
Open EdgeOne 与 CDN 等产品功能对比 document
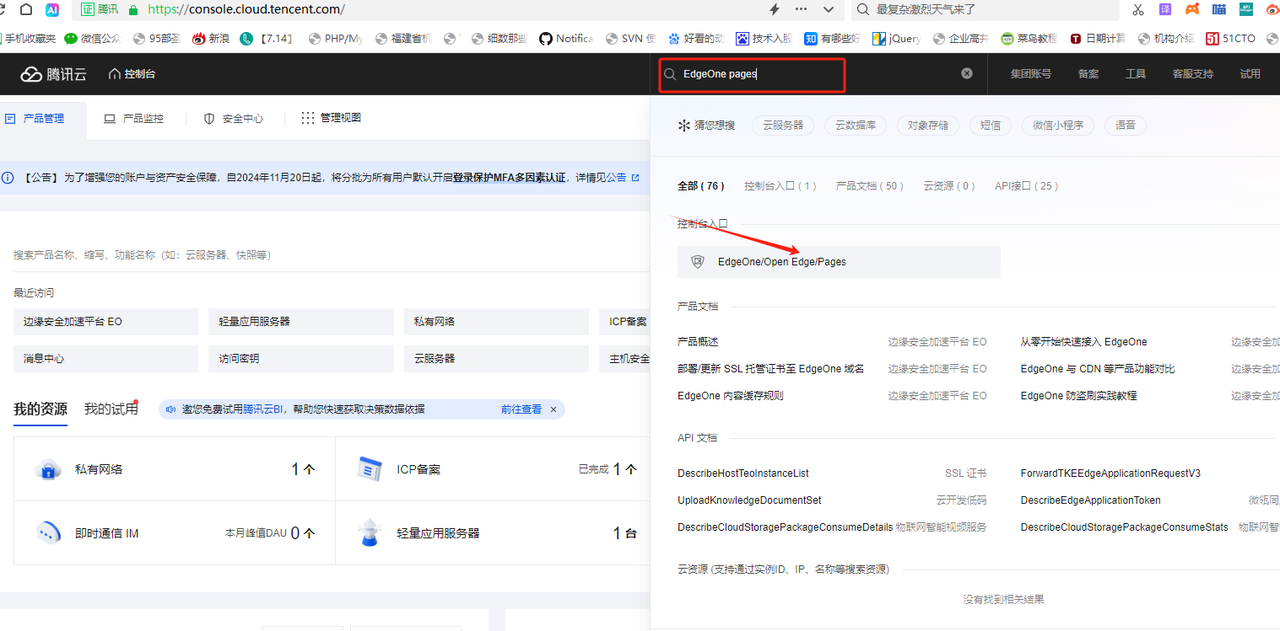1098,369
